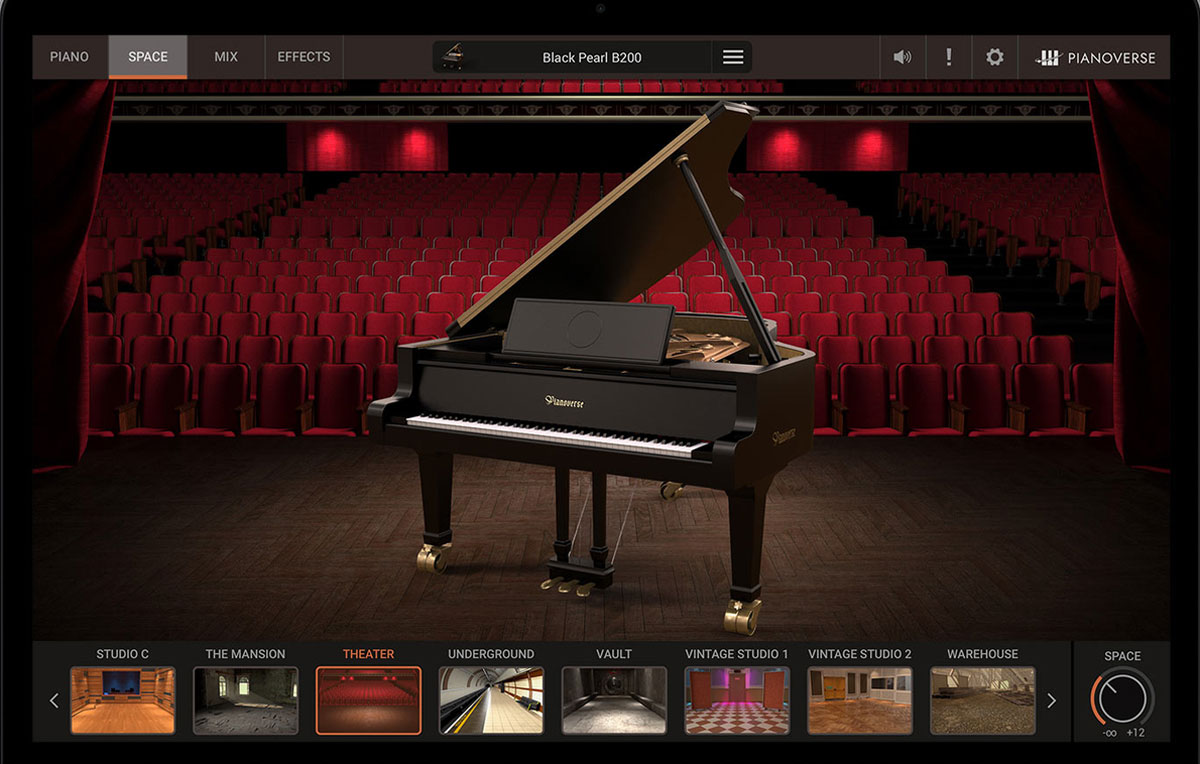Select the Studio C space thumbnail
The image size is (1200, 764).
tap(123, 701)
